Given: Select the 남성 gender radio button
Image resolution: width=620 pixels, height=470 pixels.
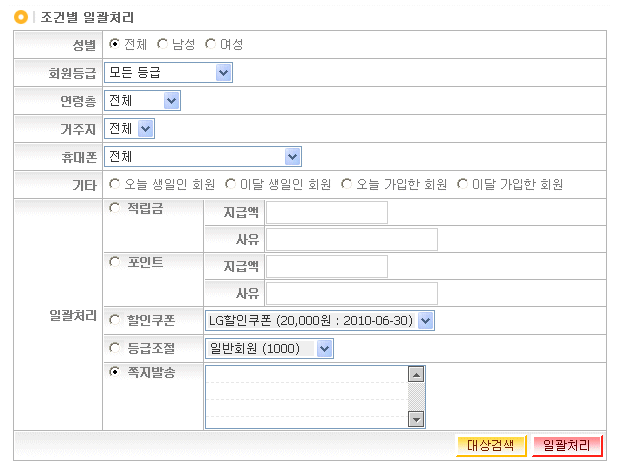Looking at the screenshot, I should [x=163, y=44].
